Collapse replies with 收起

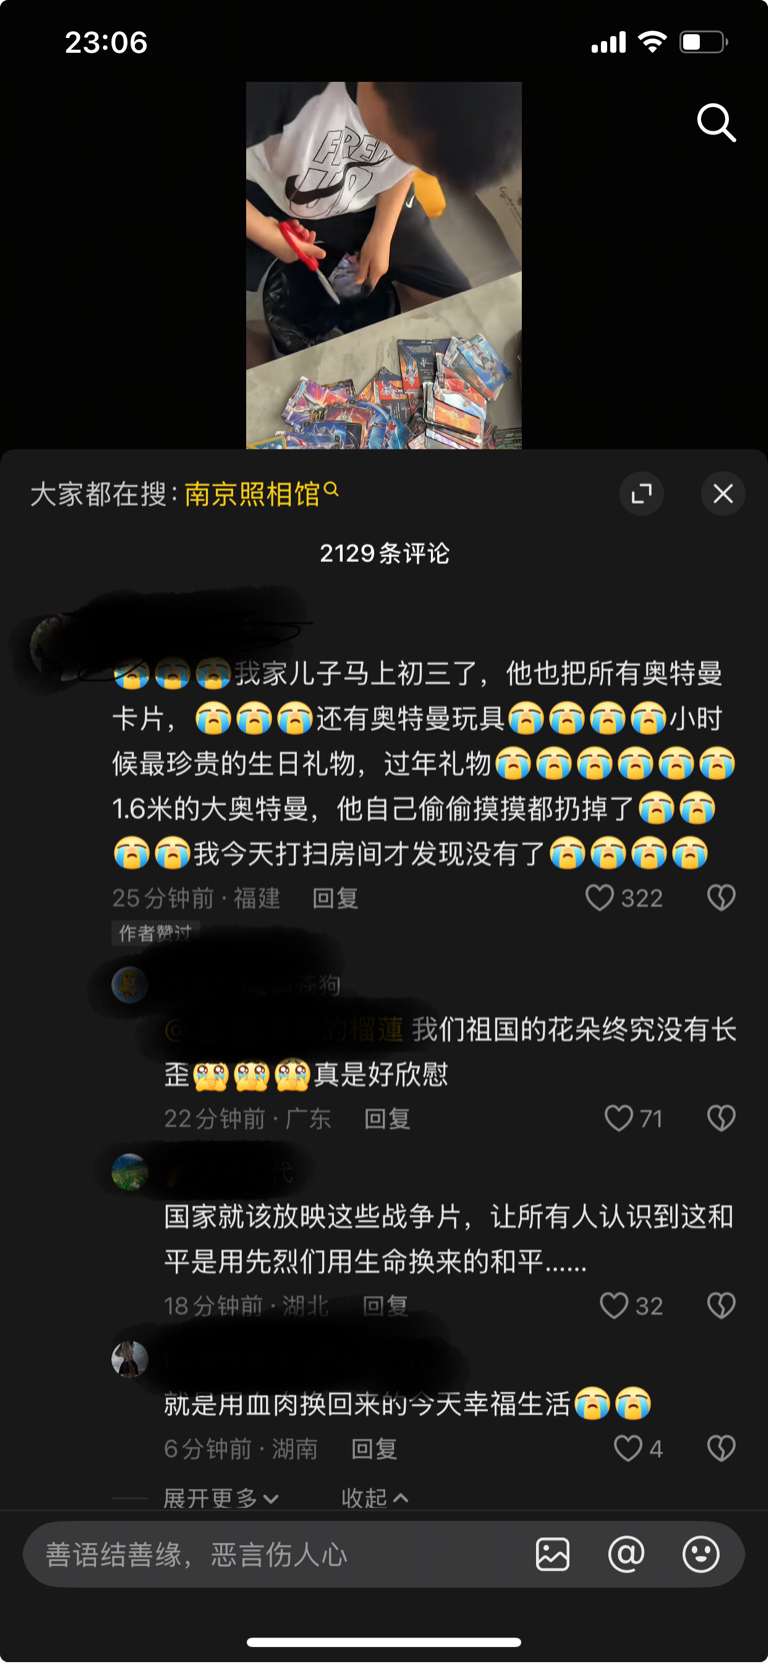375,1498
